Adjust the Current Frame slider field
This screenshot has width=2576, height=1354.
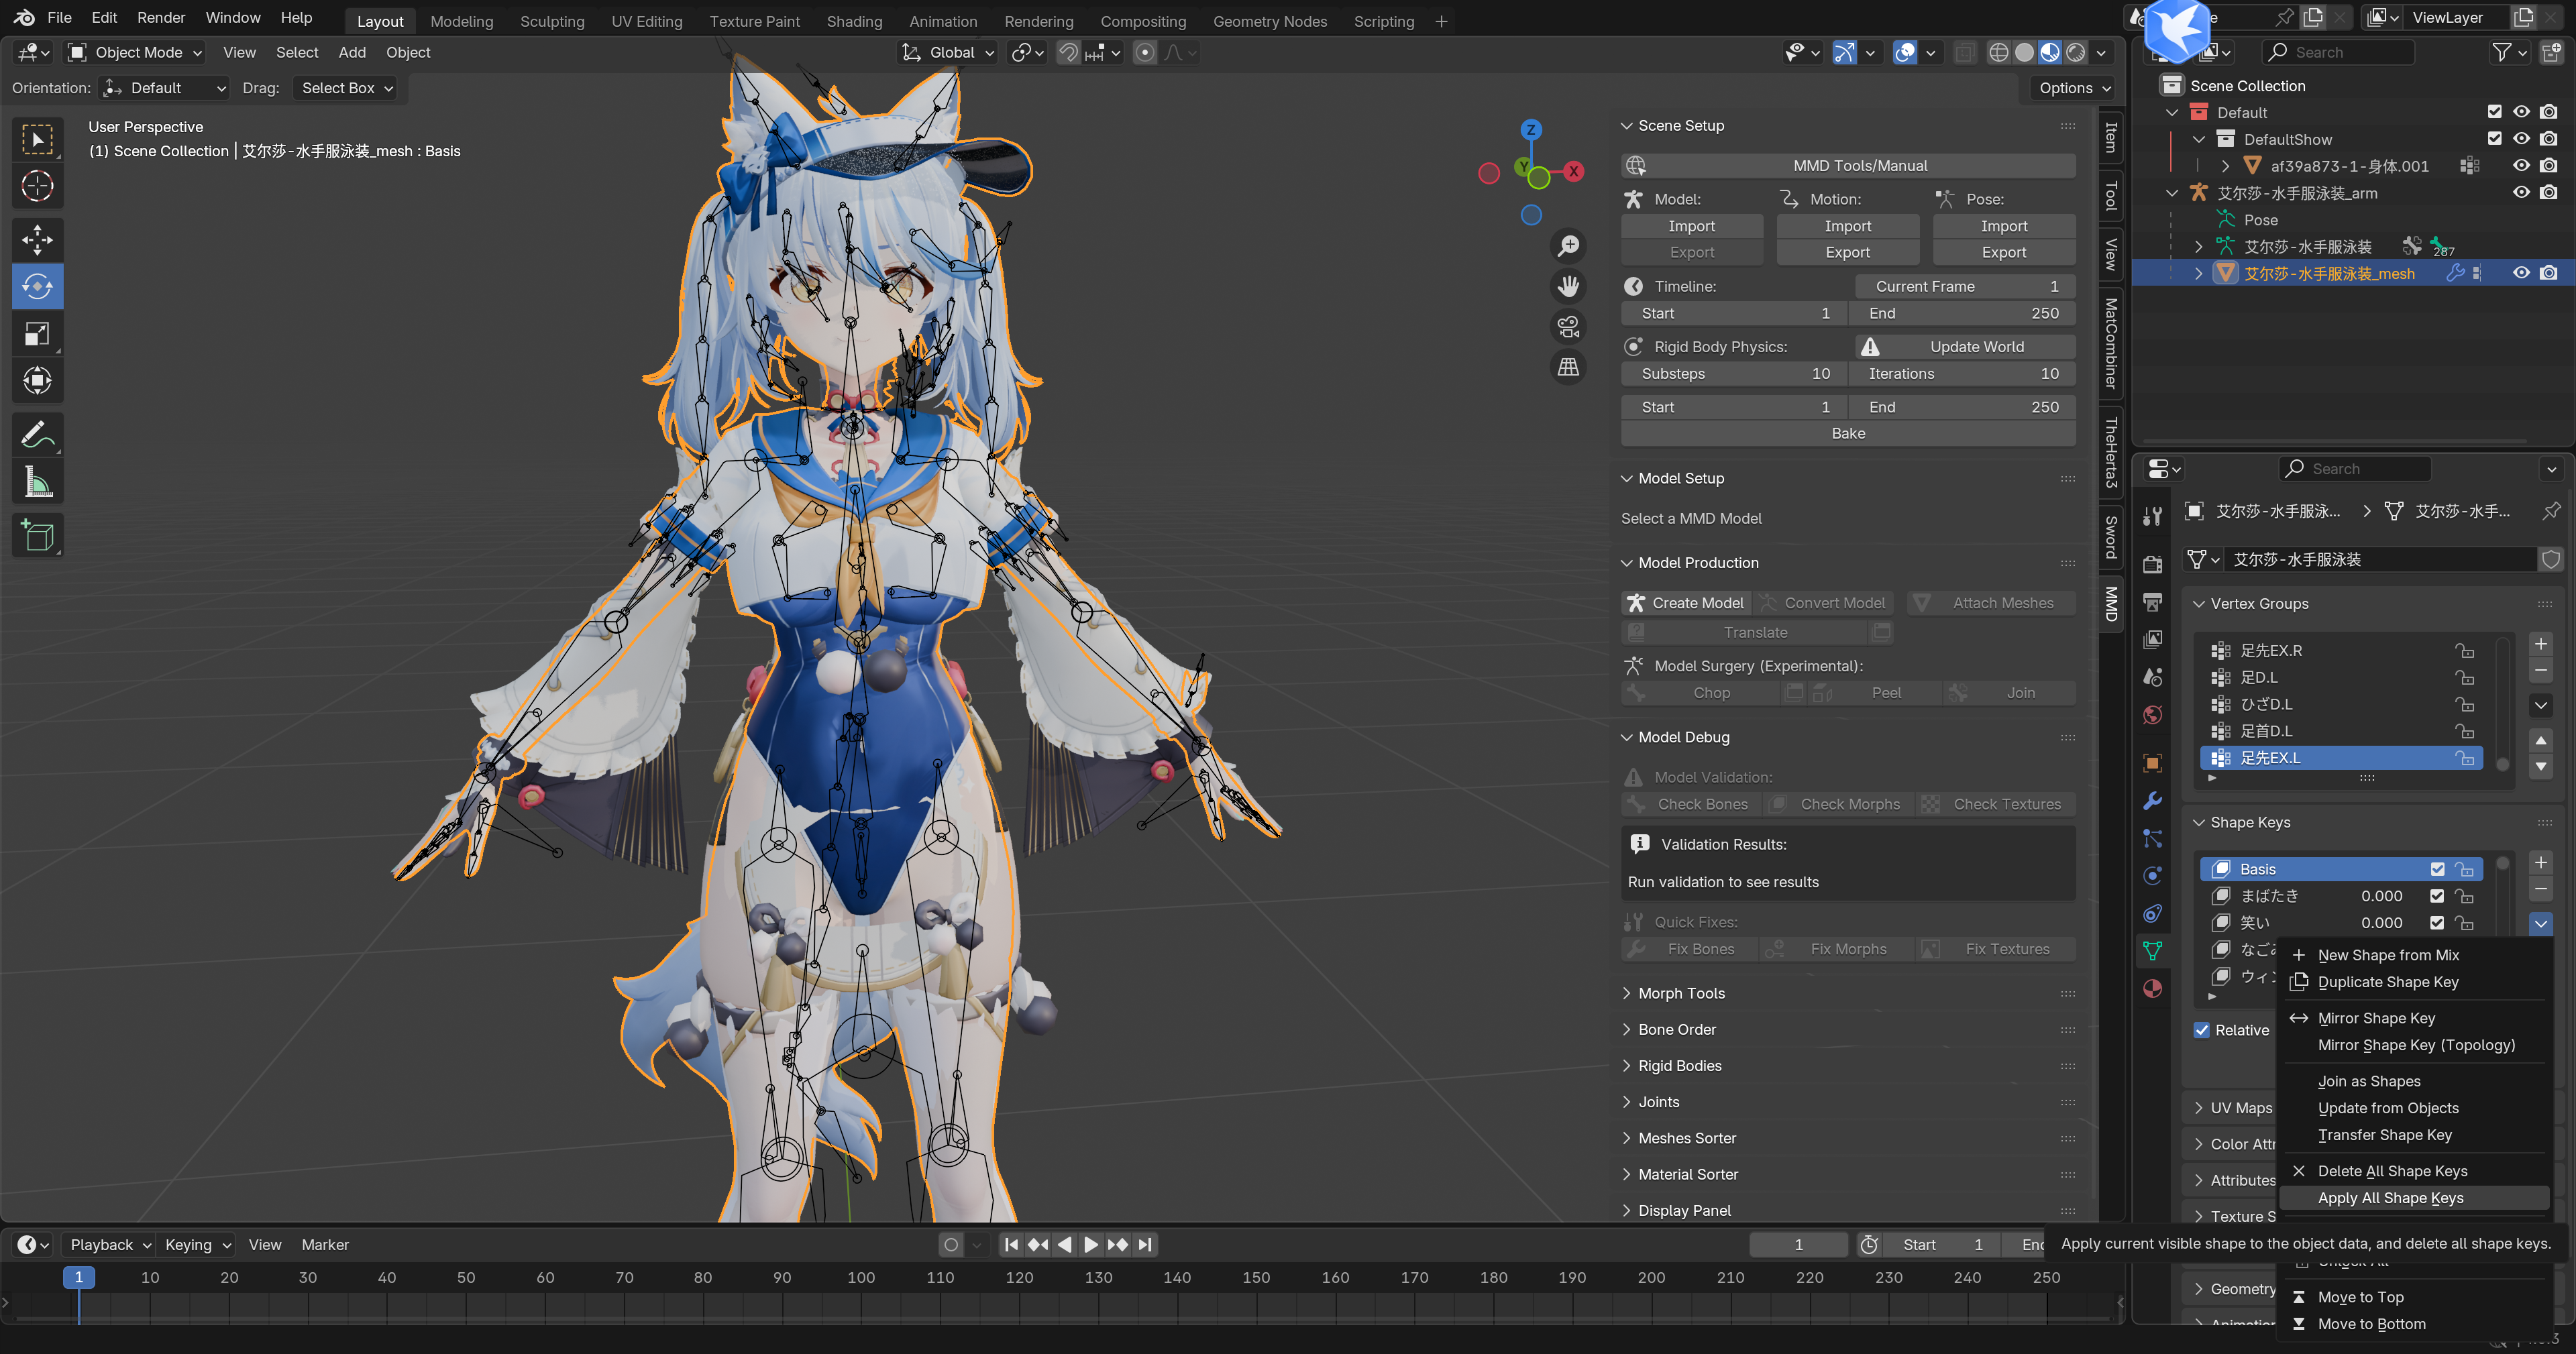pos(1966,286)
